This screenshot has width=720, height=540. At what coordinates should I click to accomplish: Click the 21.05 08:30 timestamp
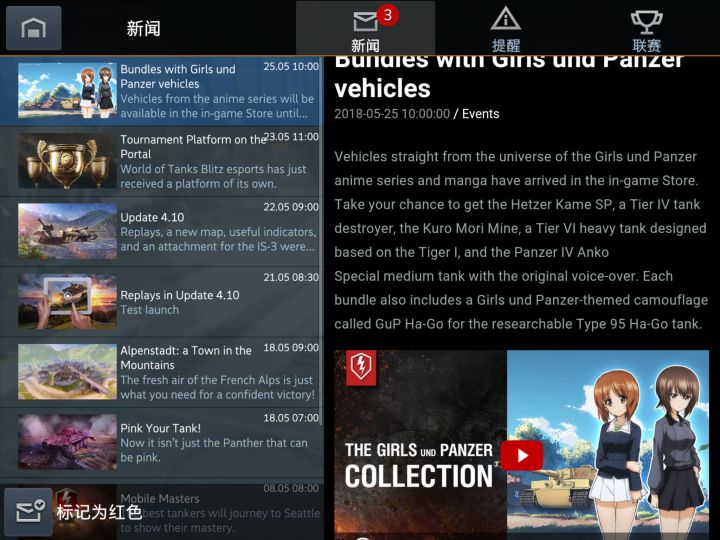click(291, 277)
